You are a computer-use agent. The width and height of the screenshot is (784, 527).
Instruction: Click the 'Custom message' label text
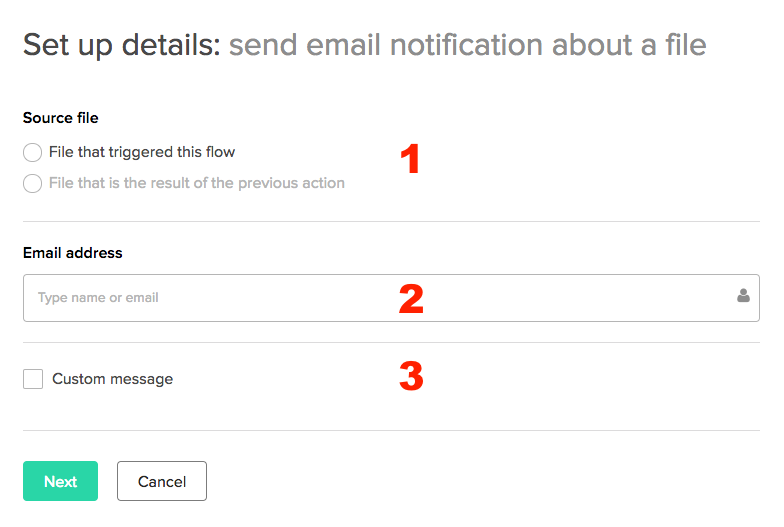[112, 379]
